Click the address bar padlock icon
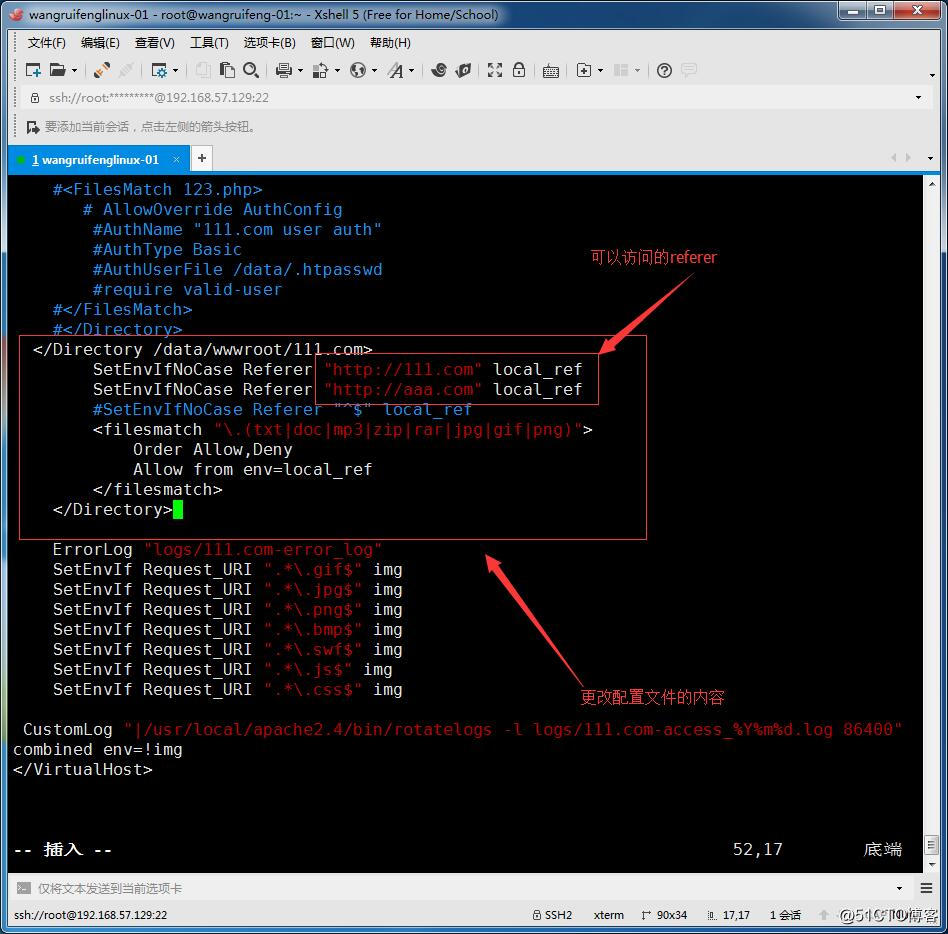This screenshot has height=934, width=948. (35, 98)
